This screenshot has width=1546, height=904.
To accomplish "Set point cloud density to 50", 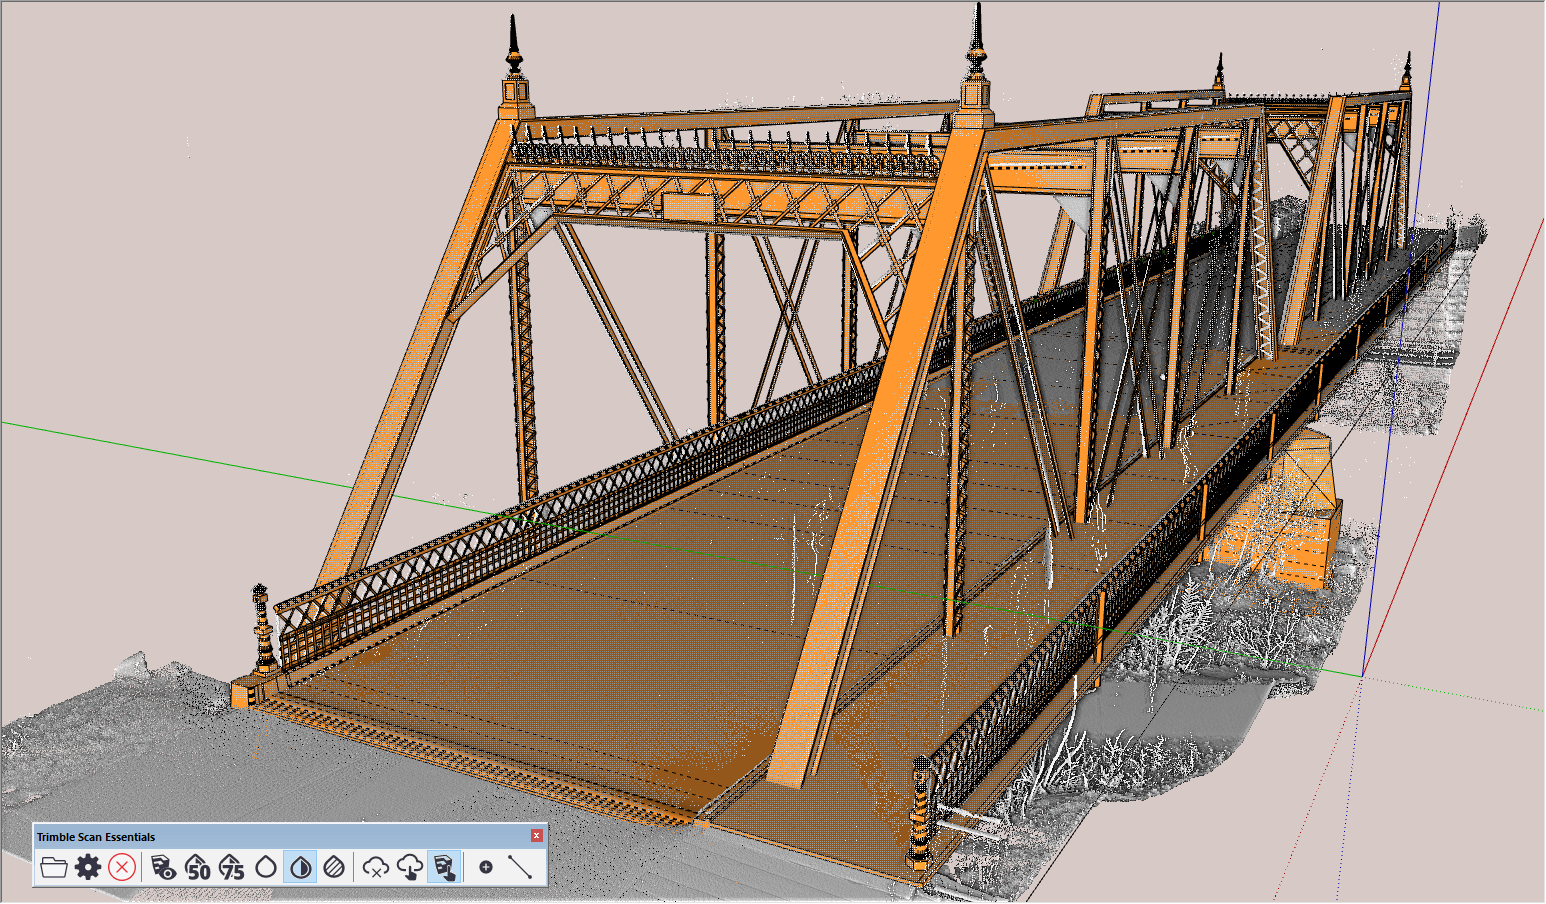I will 198,868.
